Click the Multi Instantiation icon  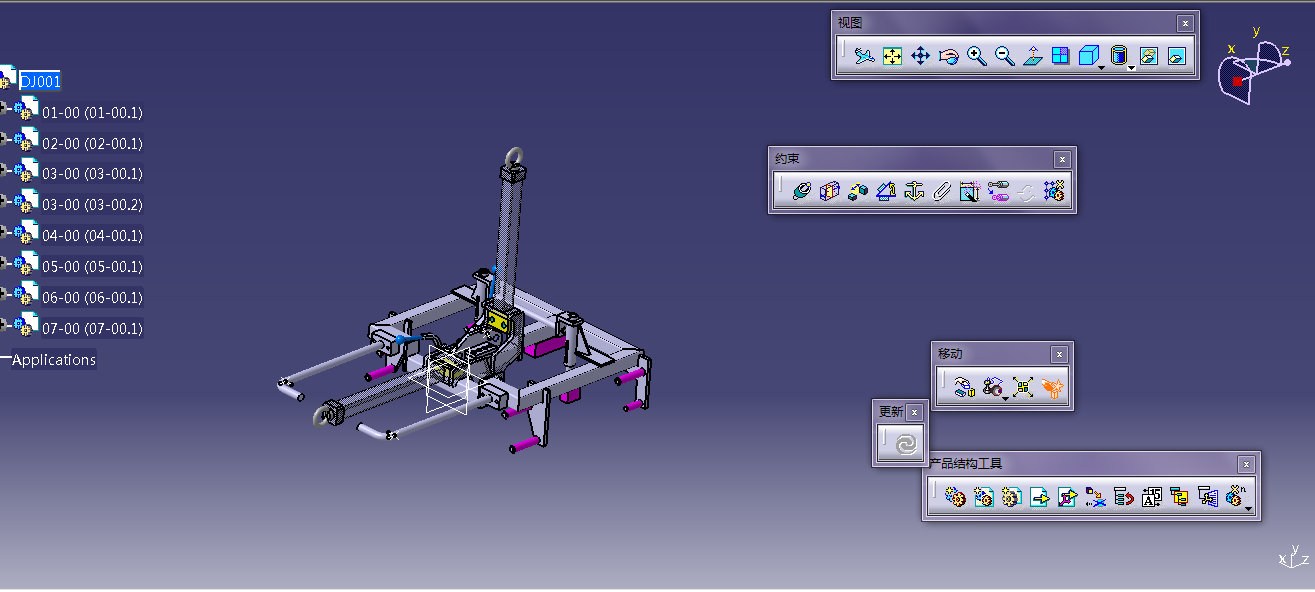click(x=1235, y=496)
